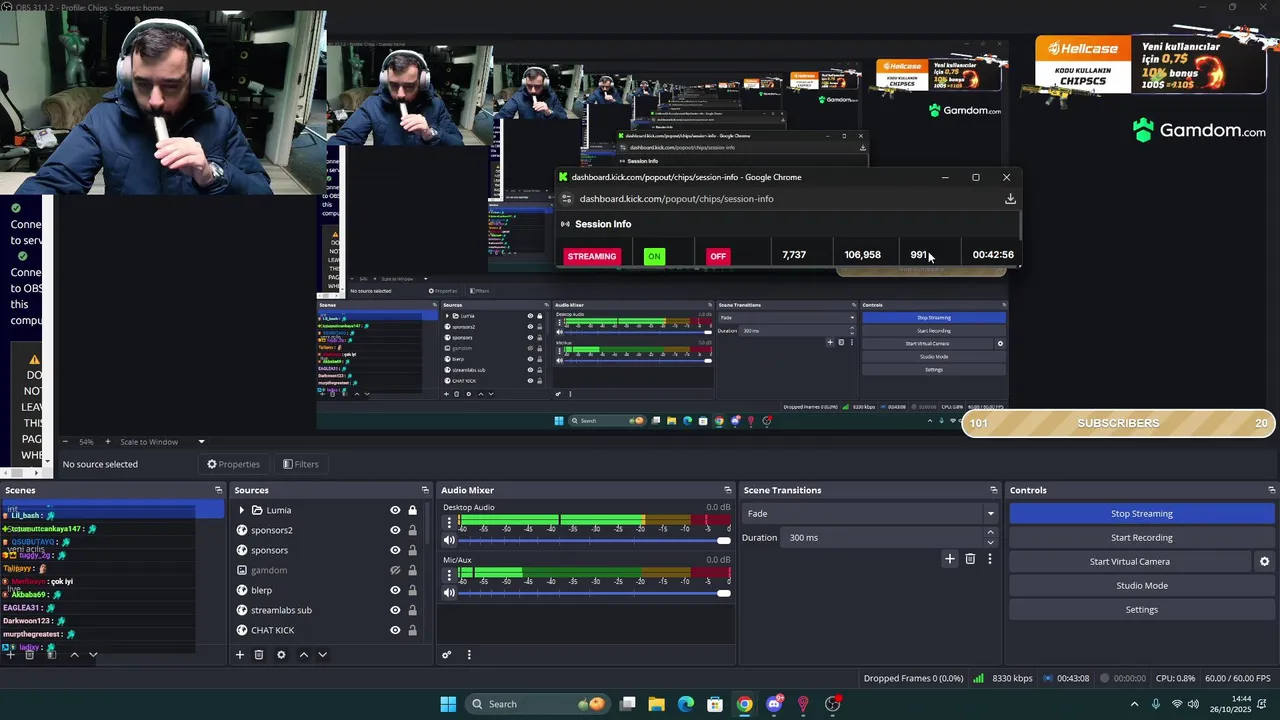The width and height of the screenshot is (1280, 720).
Task: Unlock the Lumia source lock
Action: (412, 510)
